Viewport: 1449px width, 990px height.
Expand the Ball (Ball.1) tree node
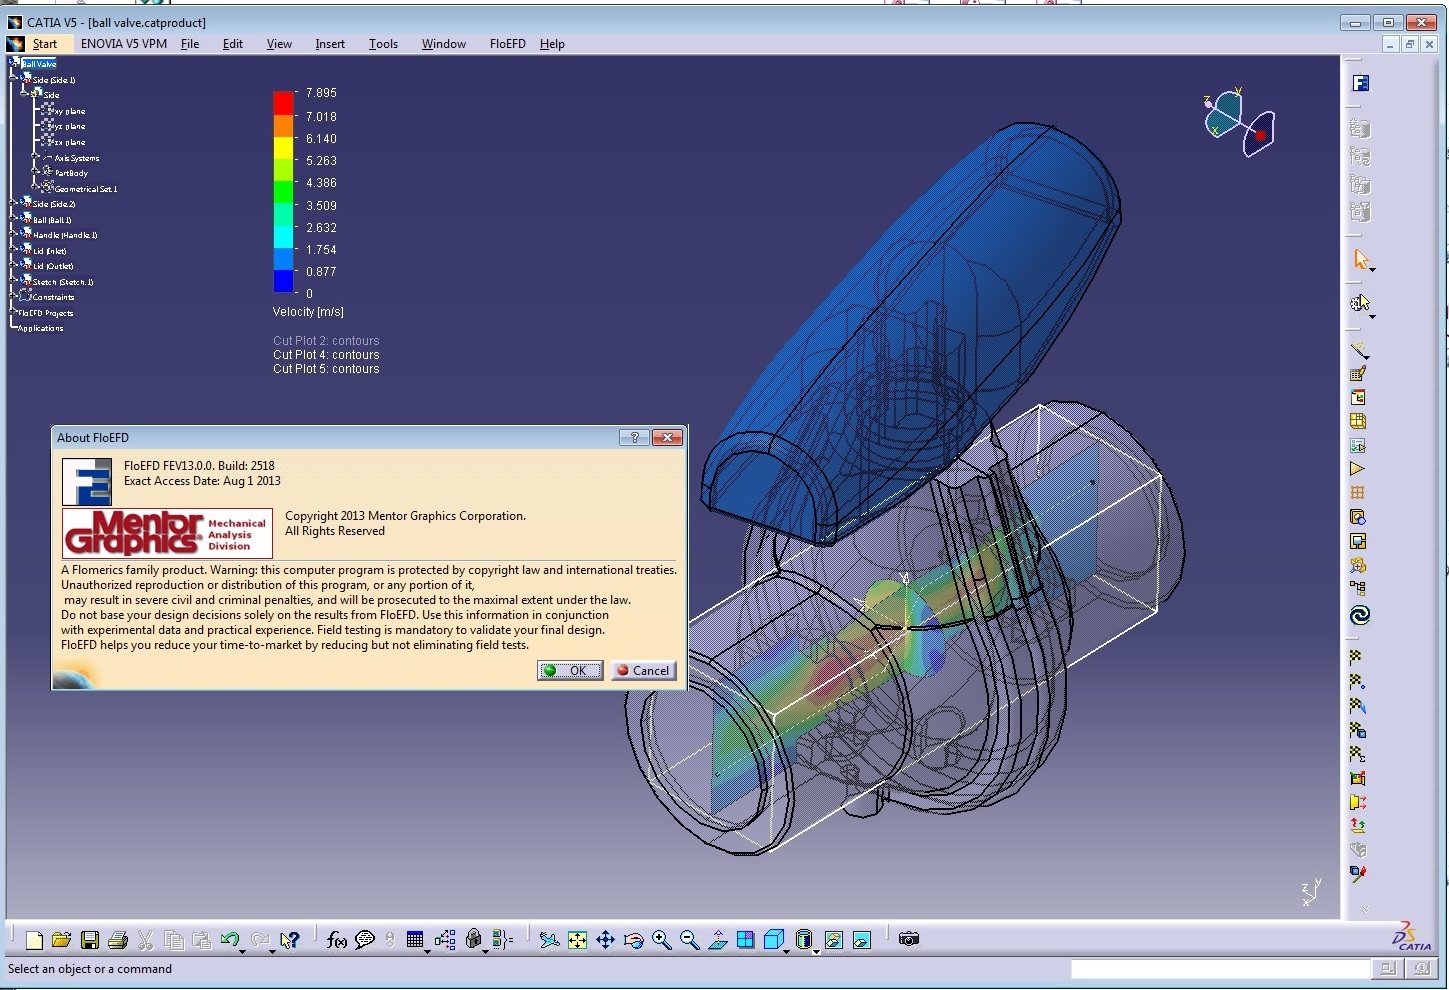(14, 219)
